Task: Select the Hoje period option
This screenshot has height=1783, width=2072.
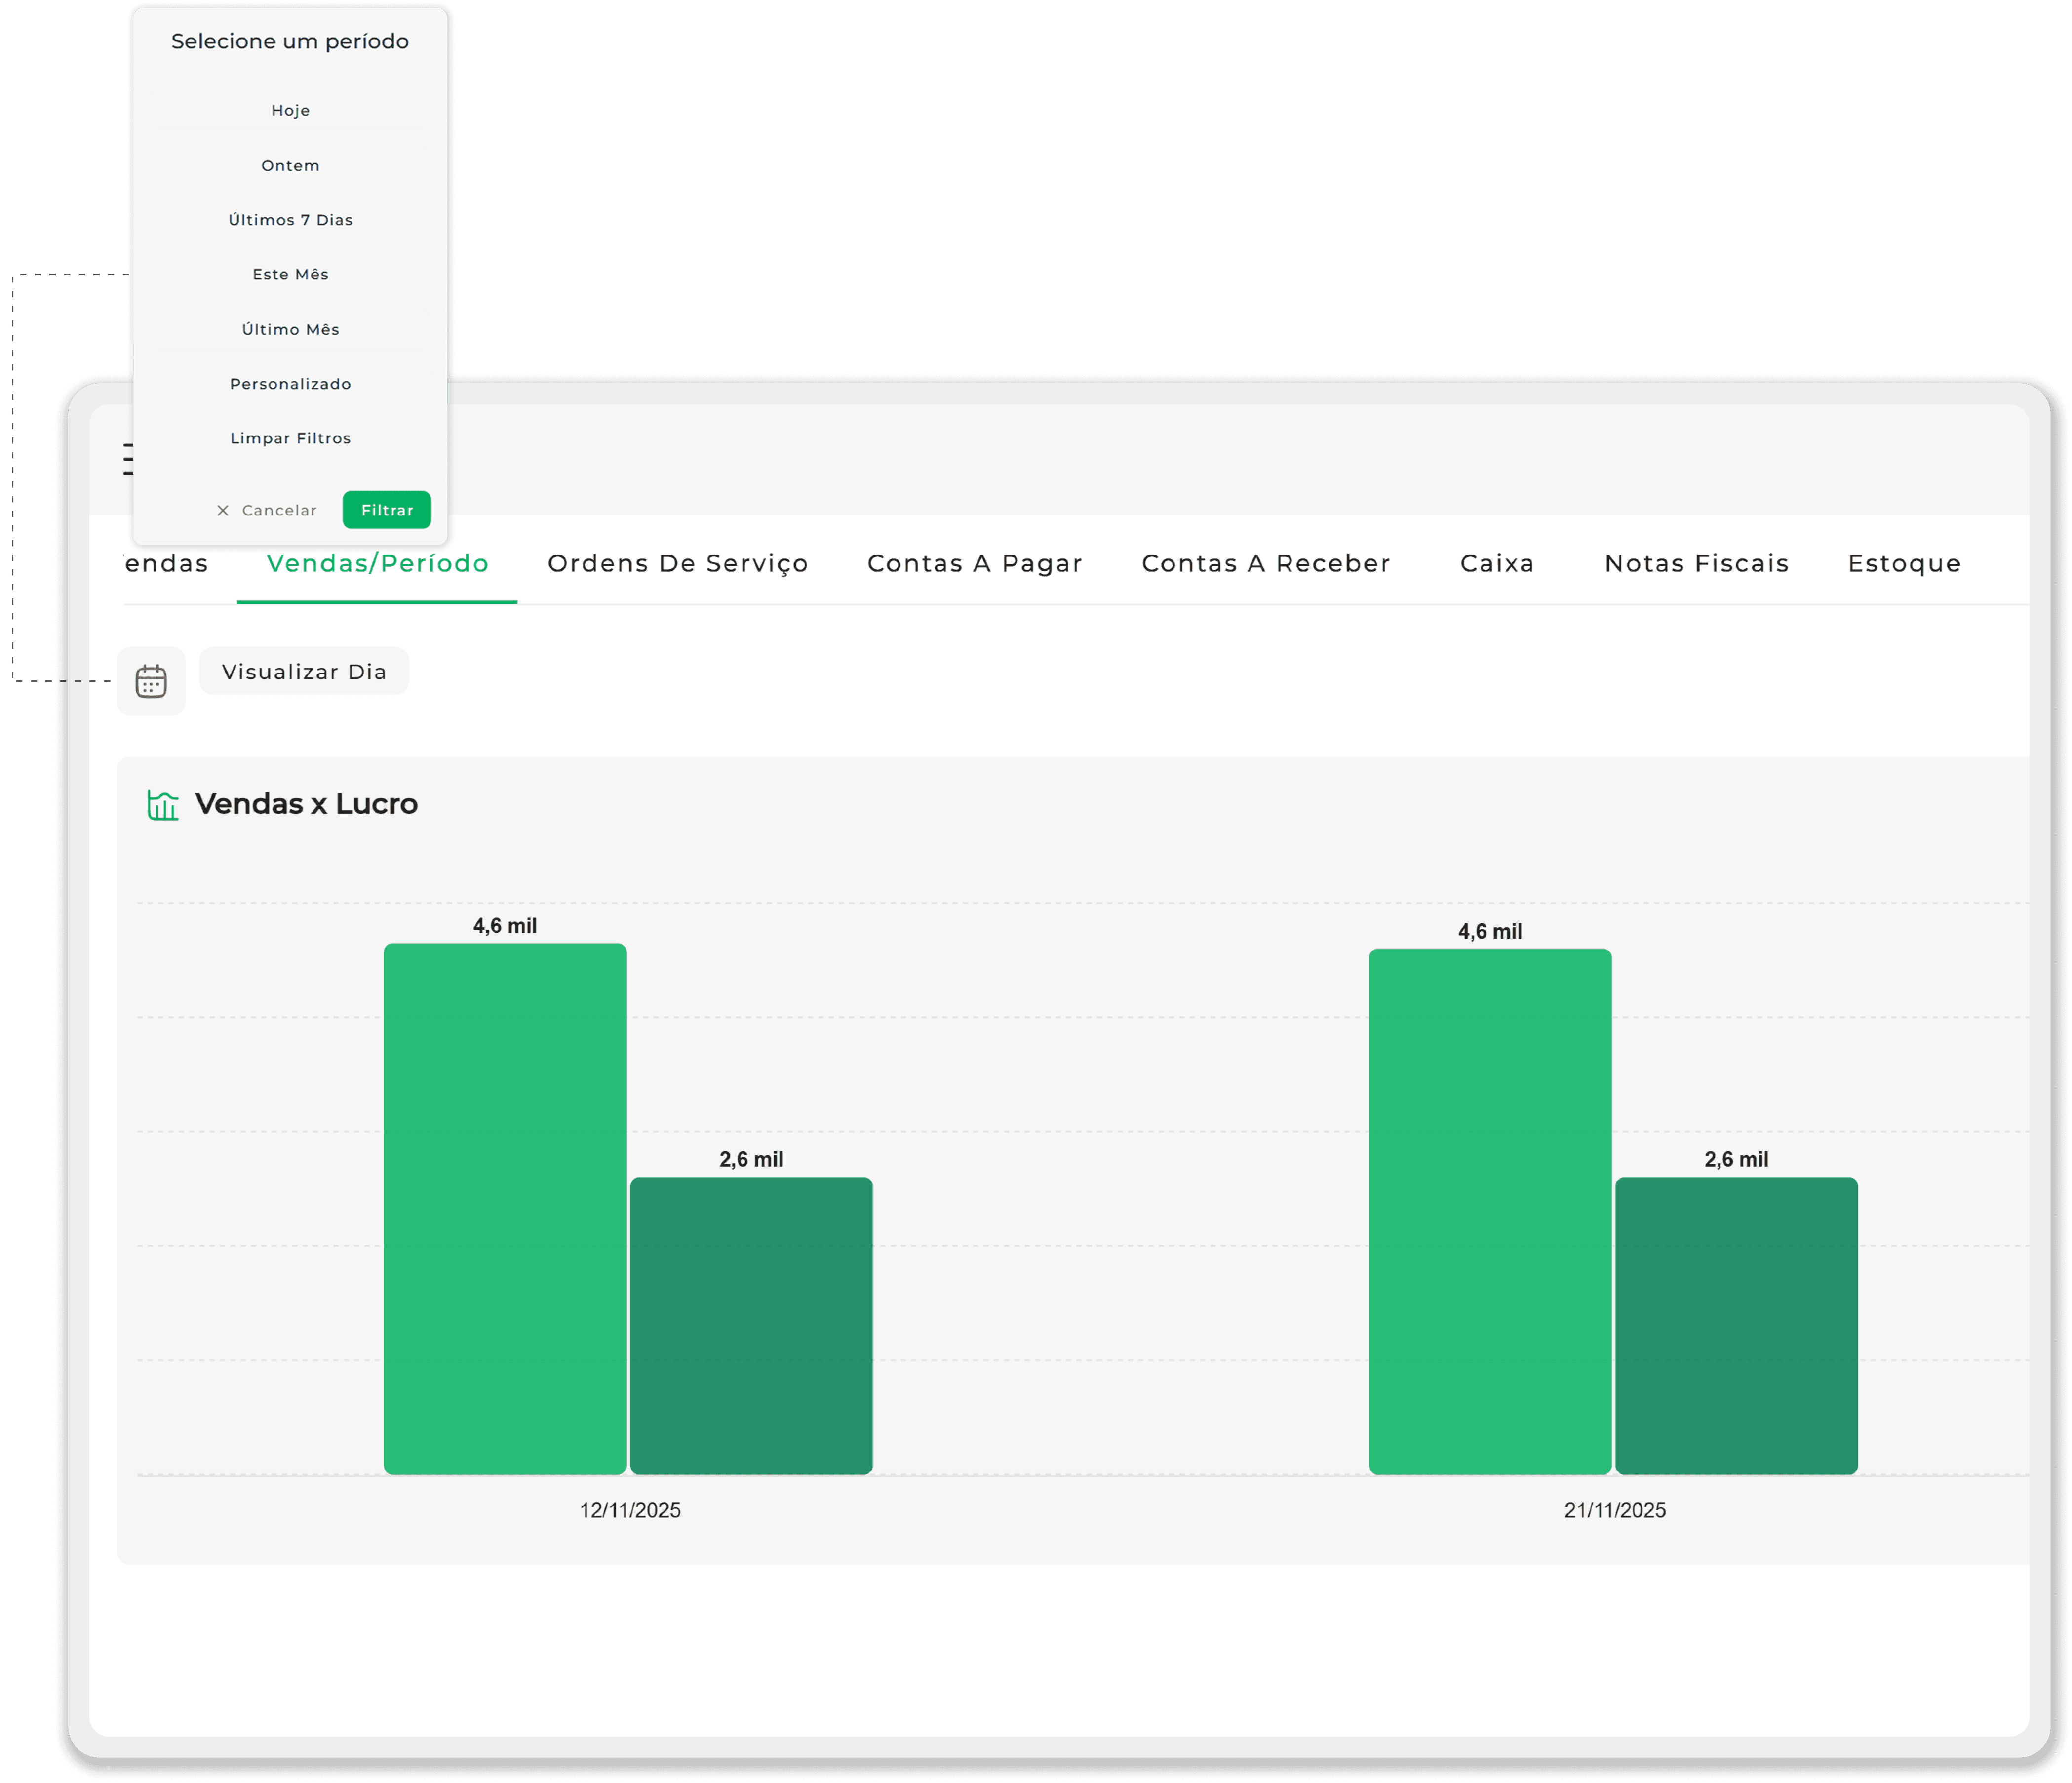Action: tap(290, 110)
